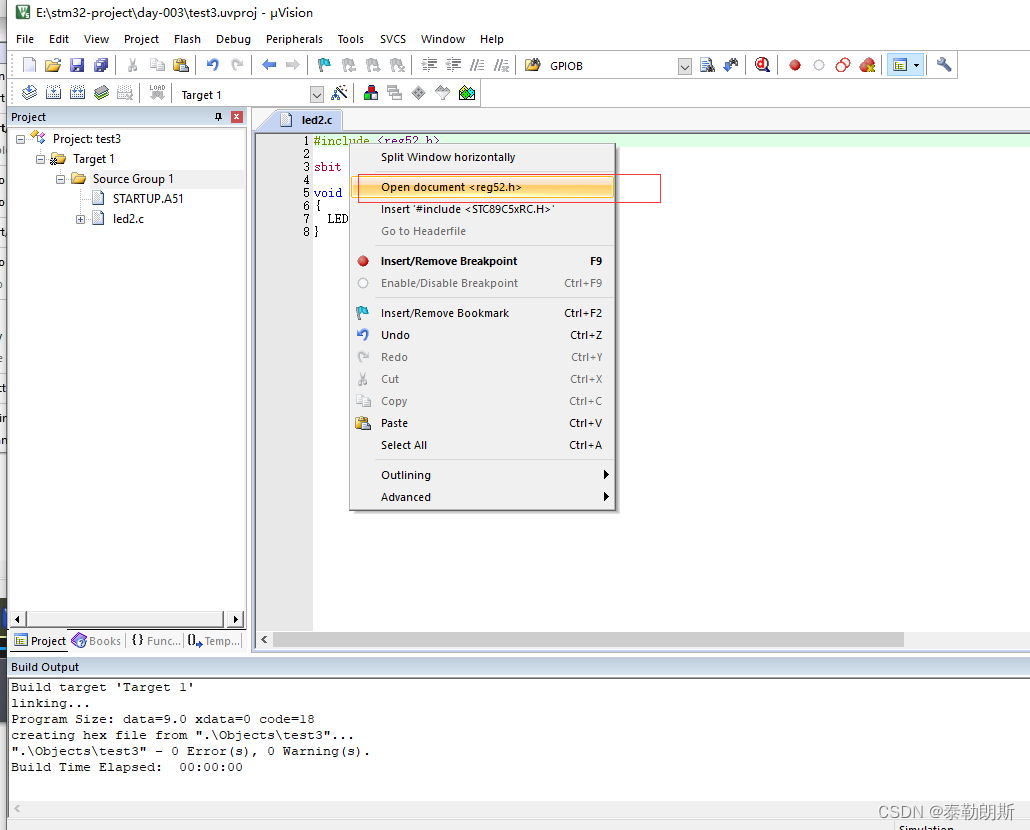
Task: Insert breakpoint using red dot toolbar icon
Action: [795, 65]
